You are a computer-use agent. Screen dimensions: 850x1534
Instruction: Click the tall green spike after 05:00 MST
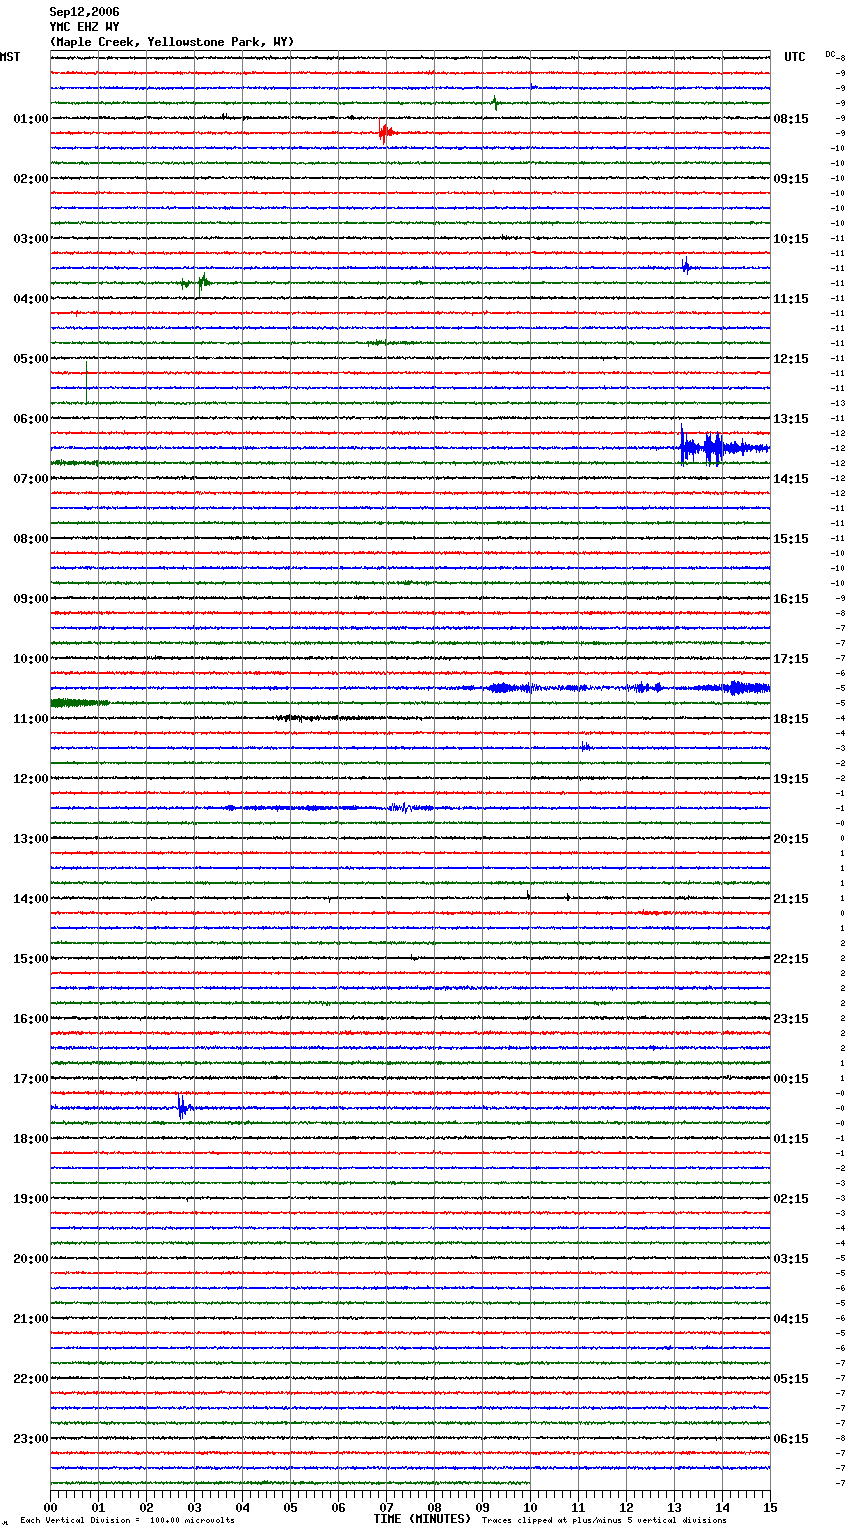pyautogui.click(x=87, y=382)
